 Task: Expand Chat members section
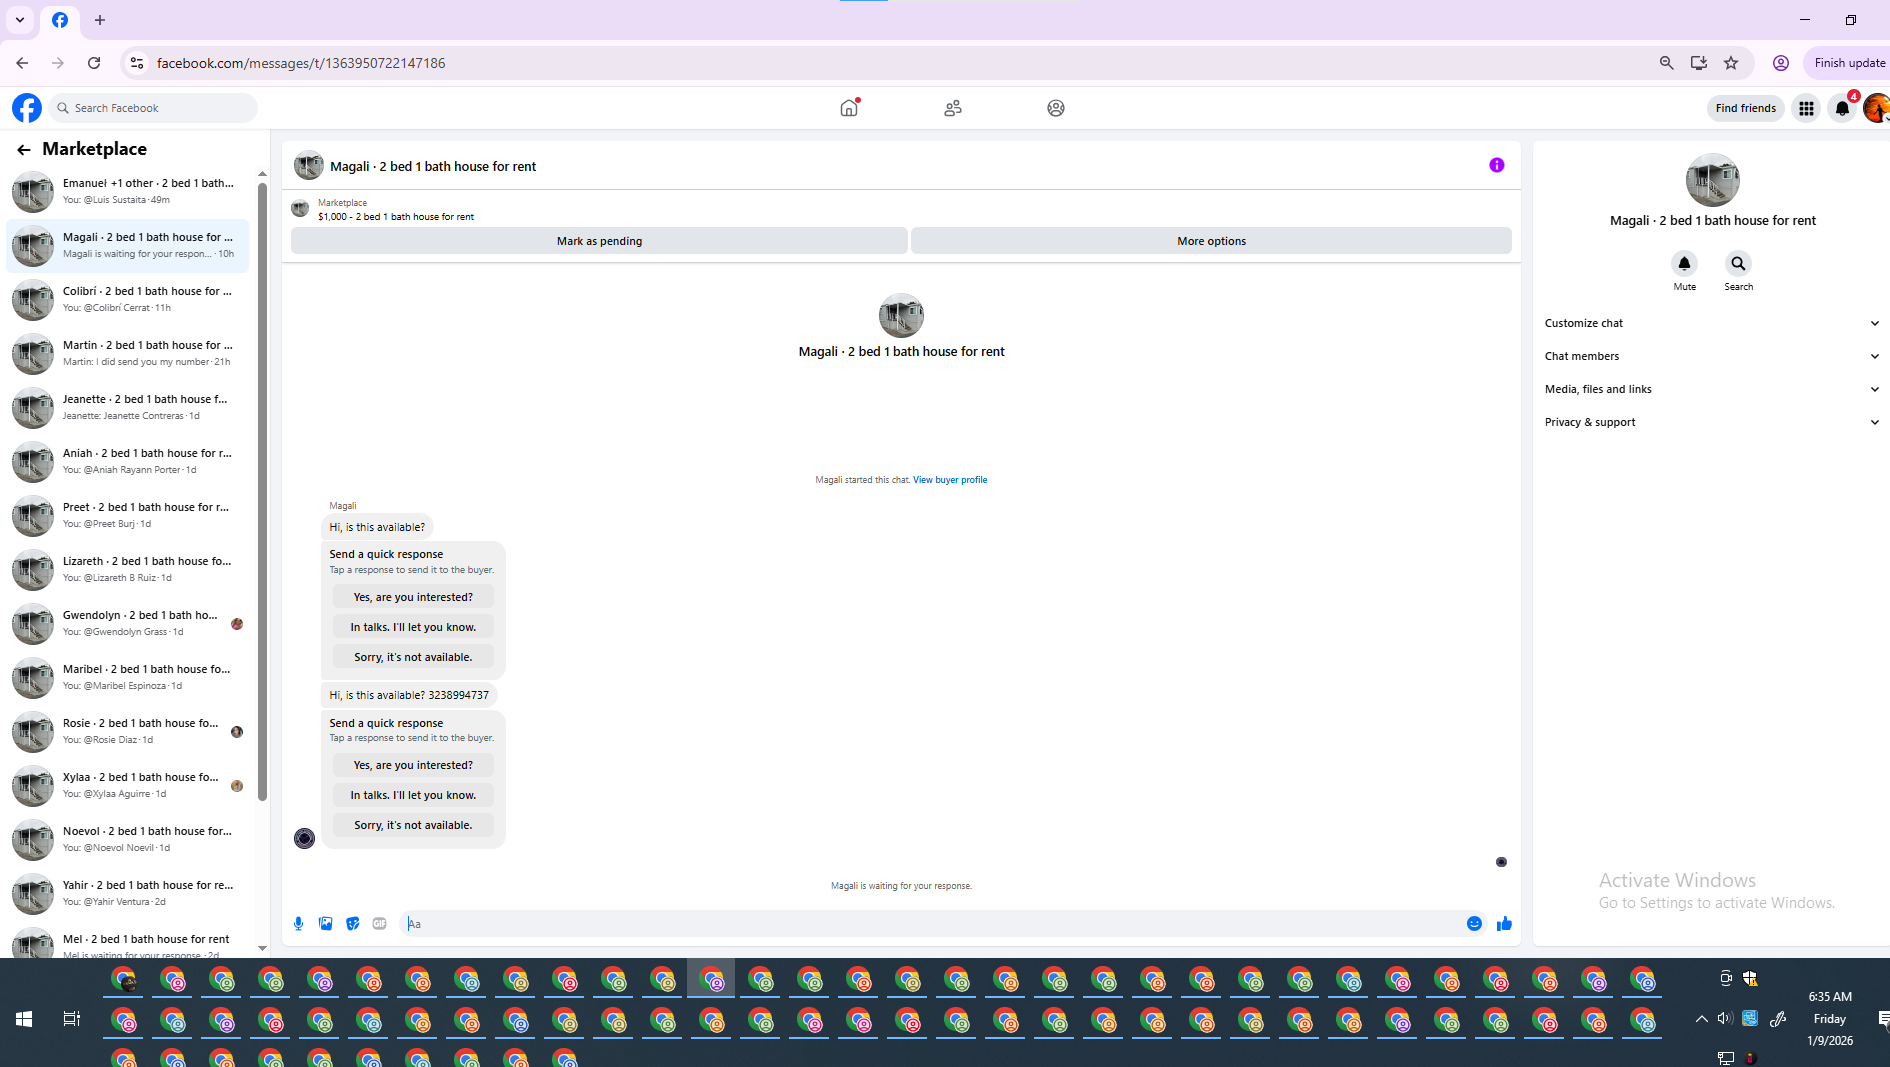[x=1711, y=356]
